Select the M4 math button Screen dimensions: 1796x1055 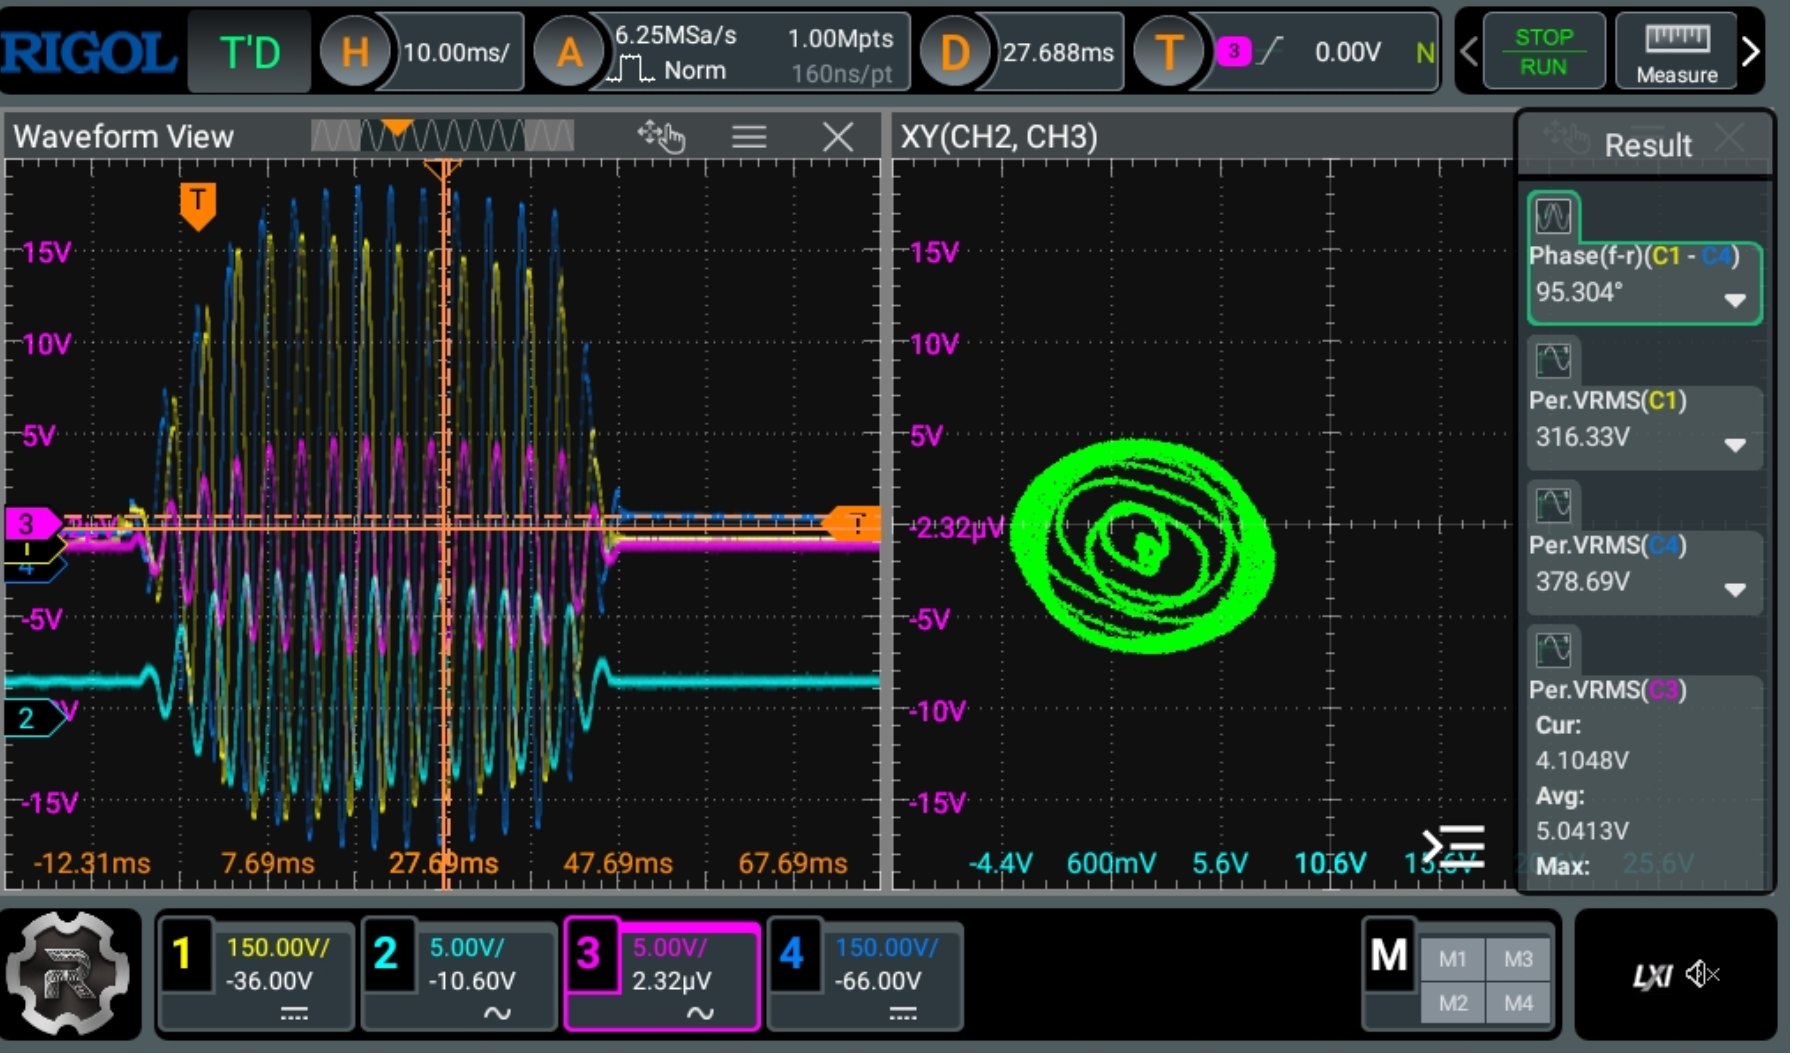click(1518, 1002)
